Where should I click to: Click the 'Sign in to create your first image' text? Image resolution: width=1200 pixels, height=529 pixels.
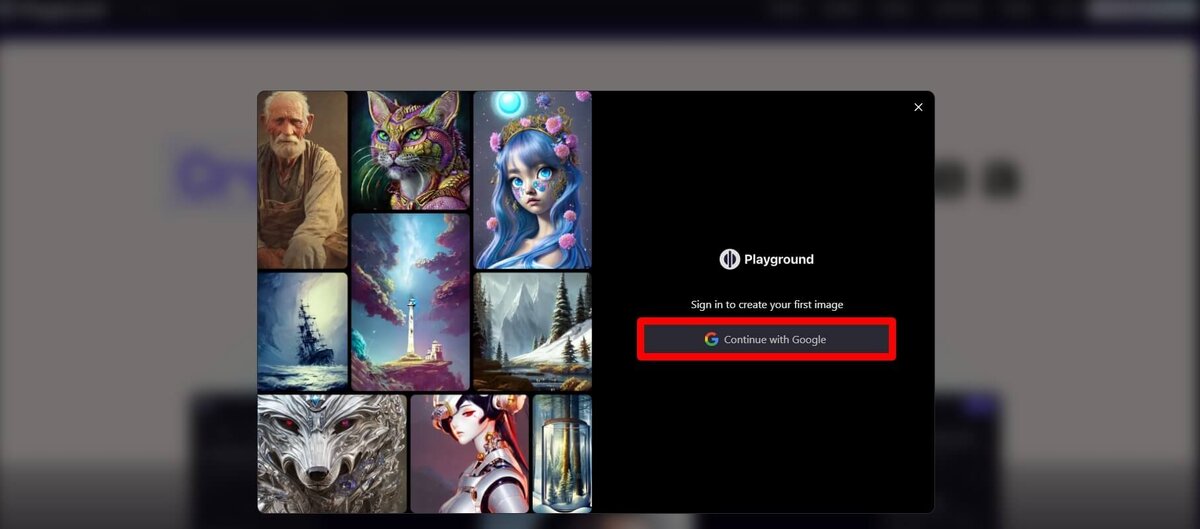(x=767, y=304)
